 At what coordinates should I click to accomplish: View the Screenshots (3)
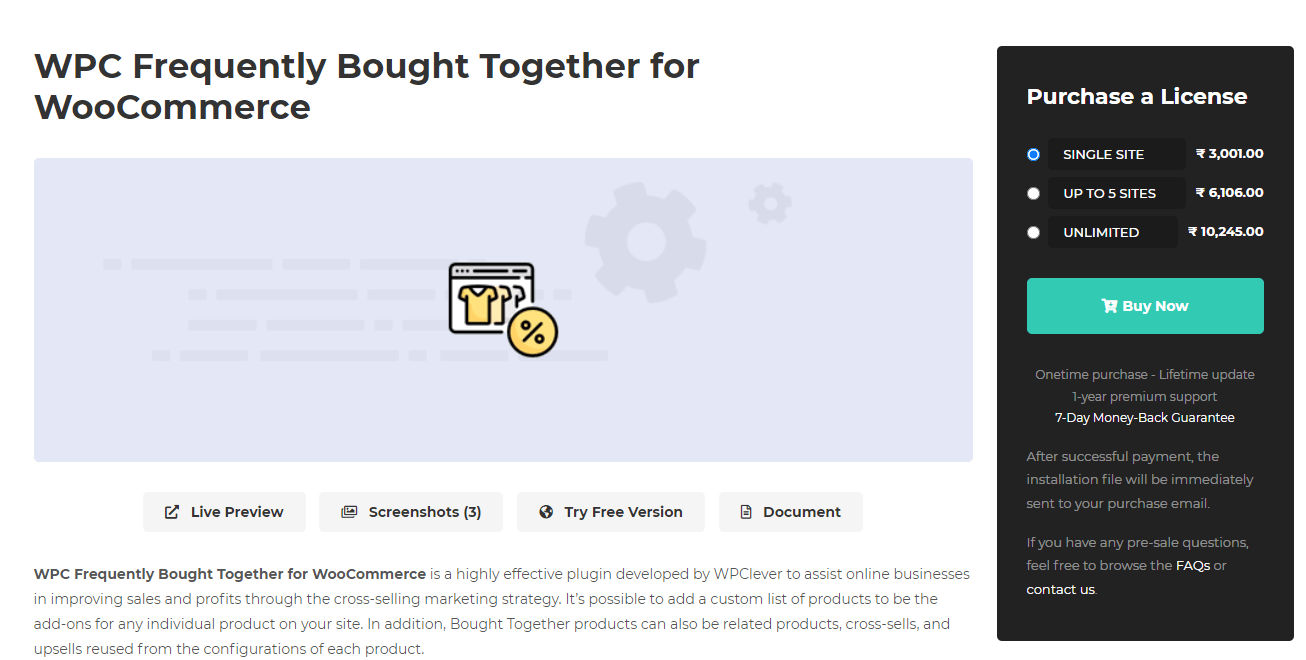411,511
